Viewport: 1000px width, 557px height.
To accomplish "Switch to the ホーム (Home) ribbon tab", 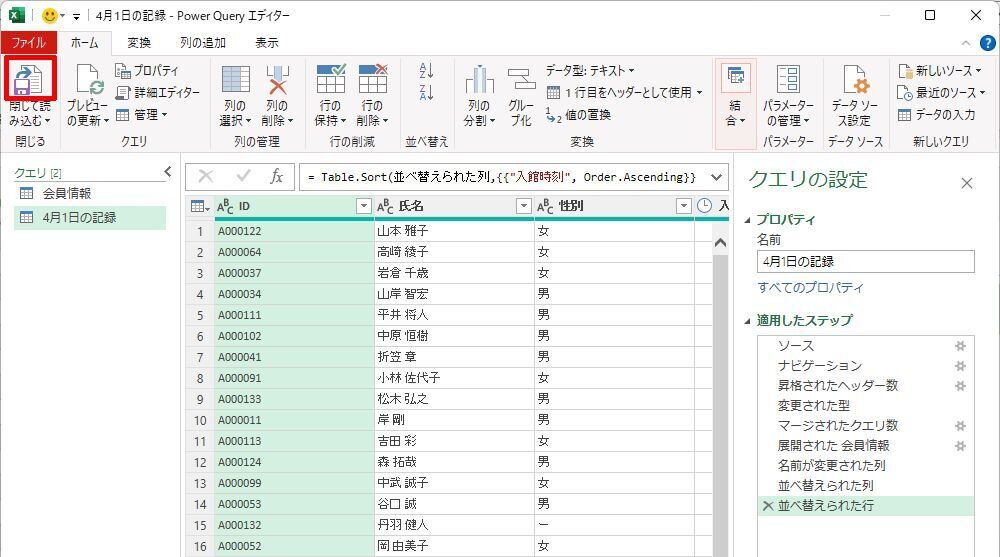I will tap(84, 43).
